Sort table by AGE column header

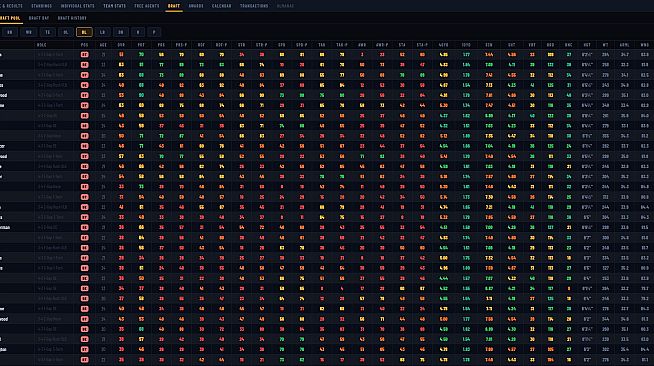point(103,45)
